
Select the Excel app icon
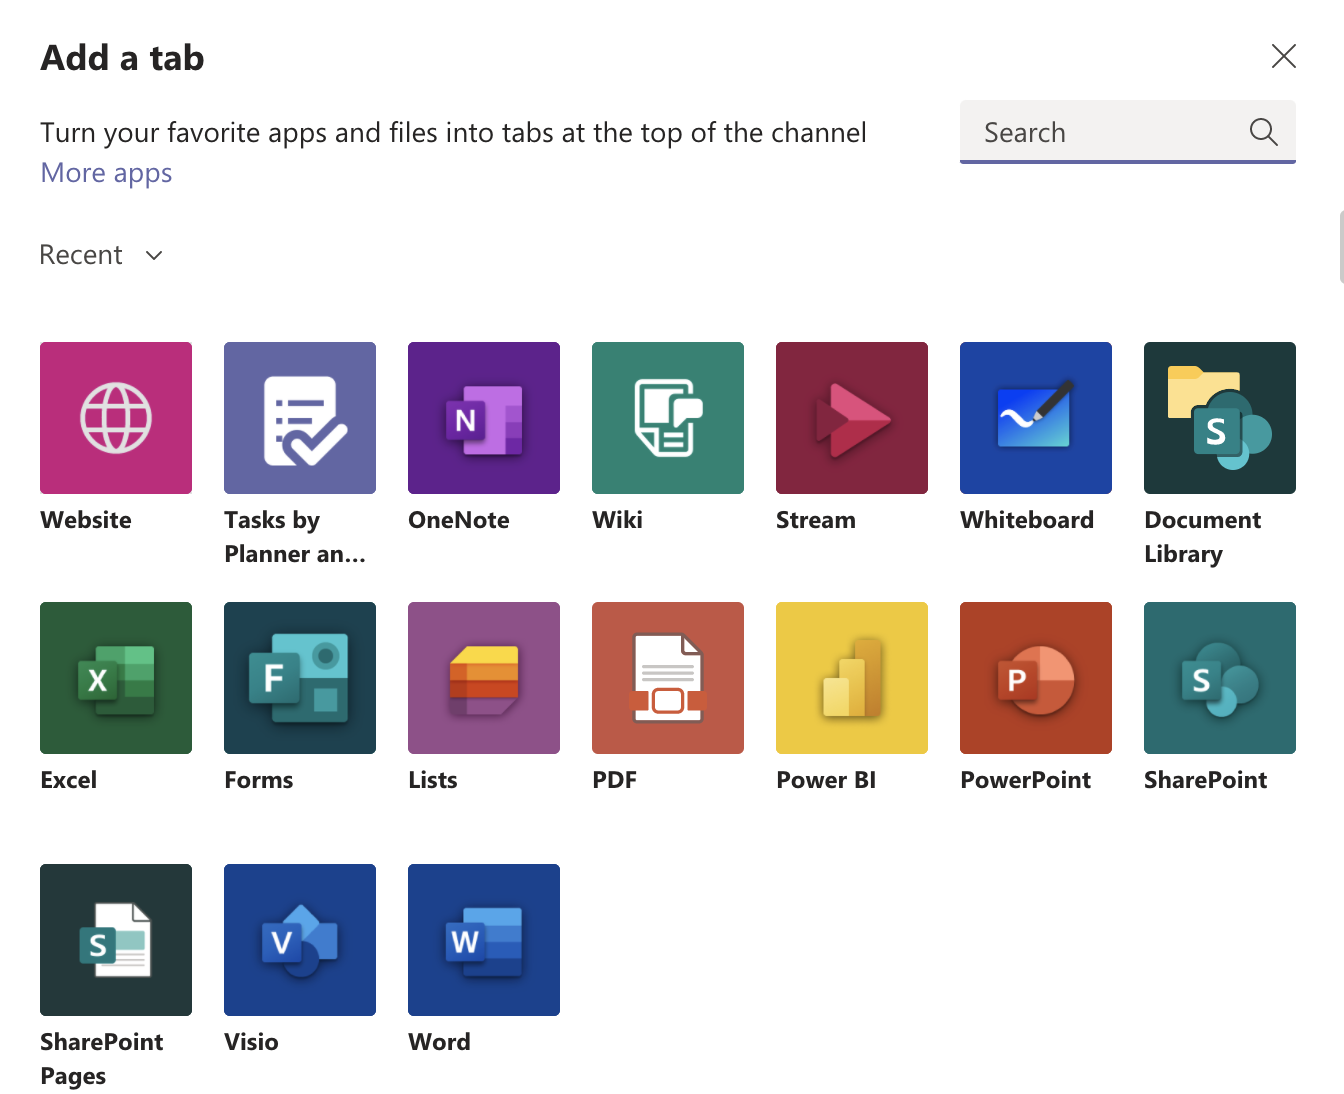point(116,678)
